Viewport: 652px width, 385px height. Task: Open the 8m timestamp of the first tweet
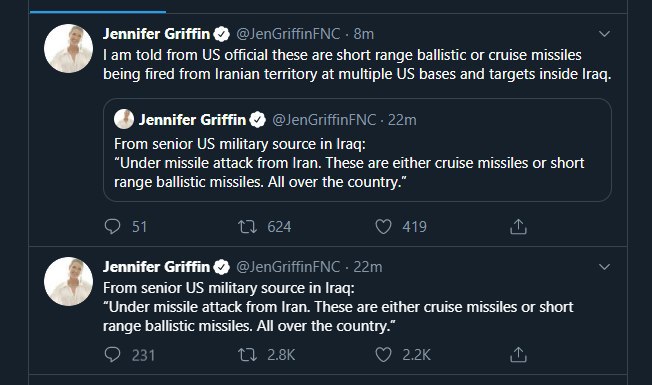click(363, 34)
